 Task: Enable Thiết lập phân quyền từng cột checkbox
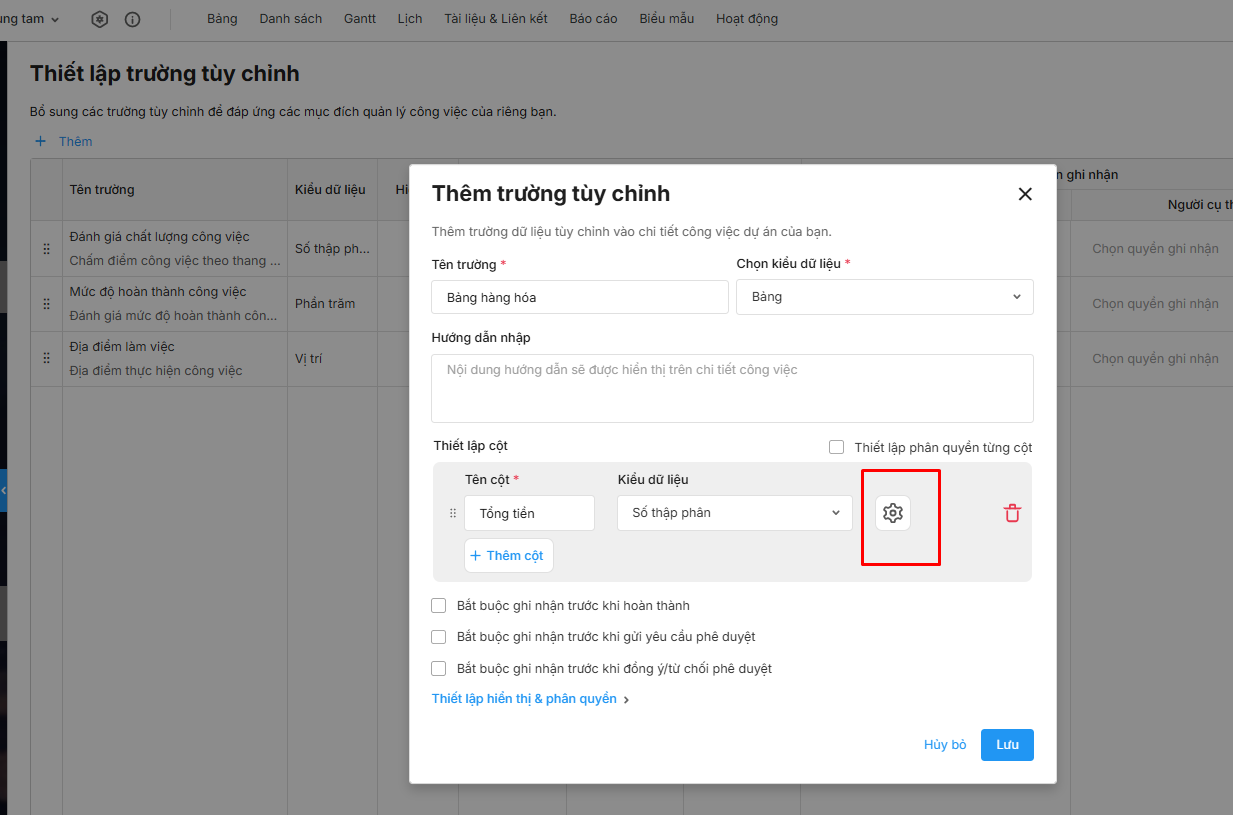836,447
